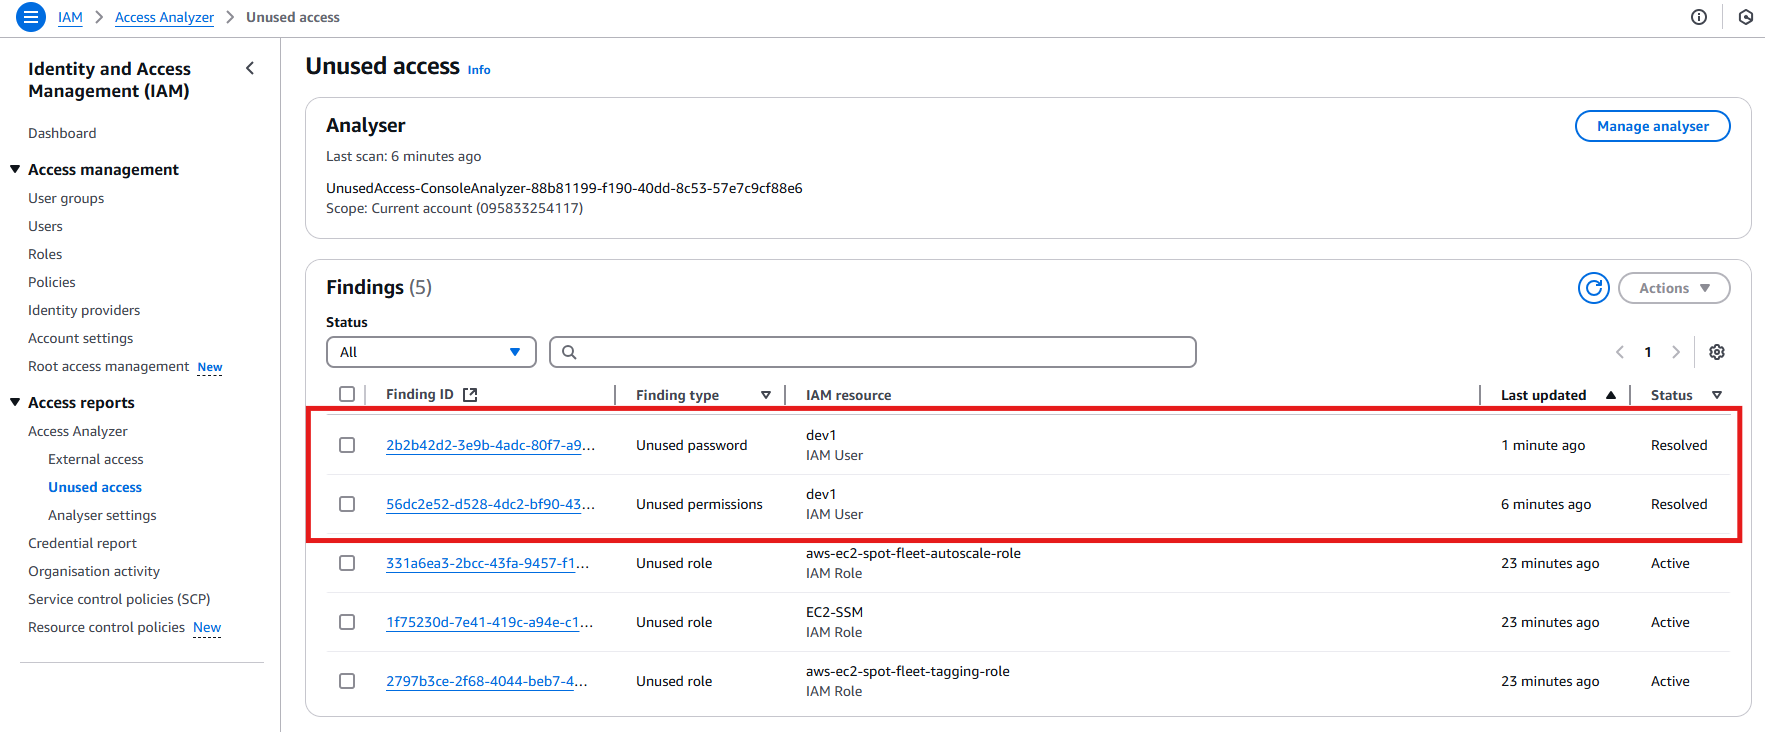The width and height of the screenshot is (1765, 732).
Task: Click the magnifier icon in findings search
Action: pos(569,352)
